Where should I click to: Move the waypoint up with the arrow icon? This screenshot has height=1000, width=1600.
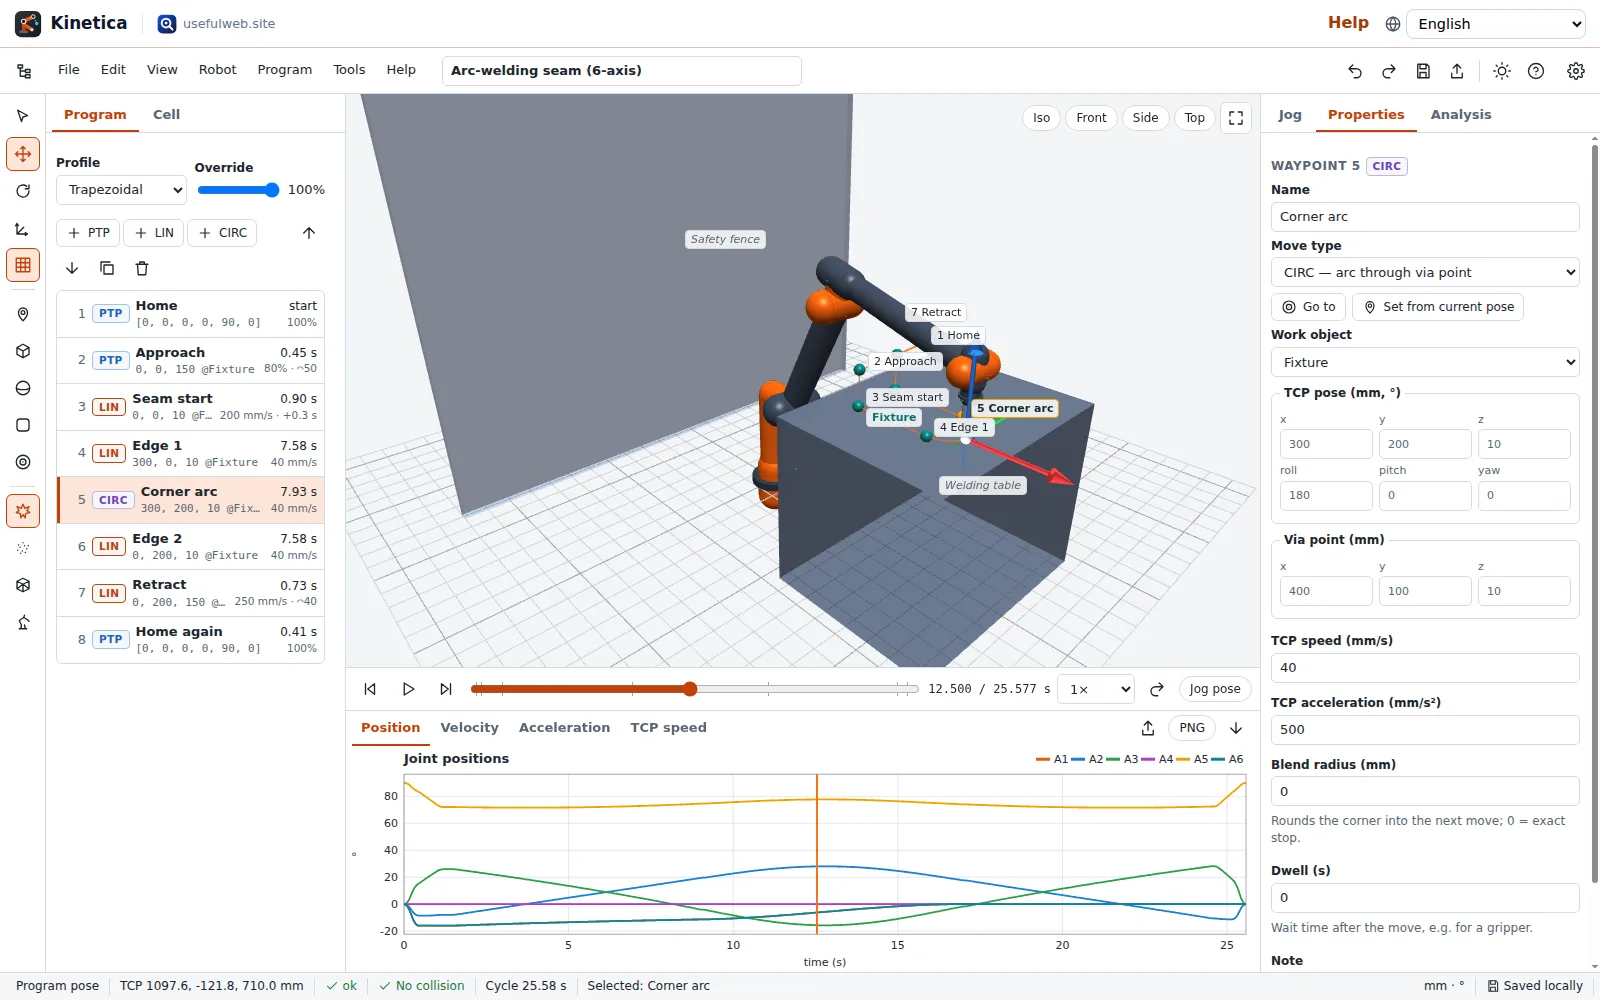coord(309,233)
